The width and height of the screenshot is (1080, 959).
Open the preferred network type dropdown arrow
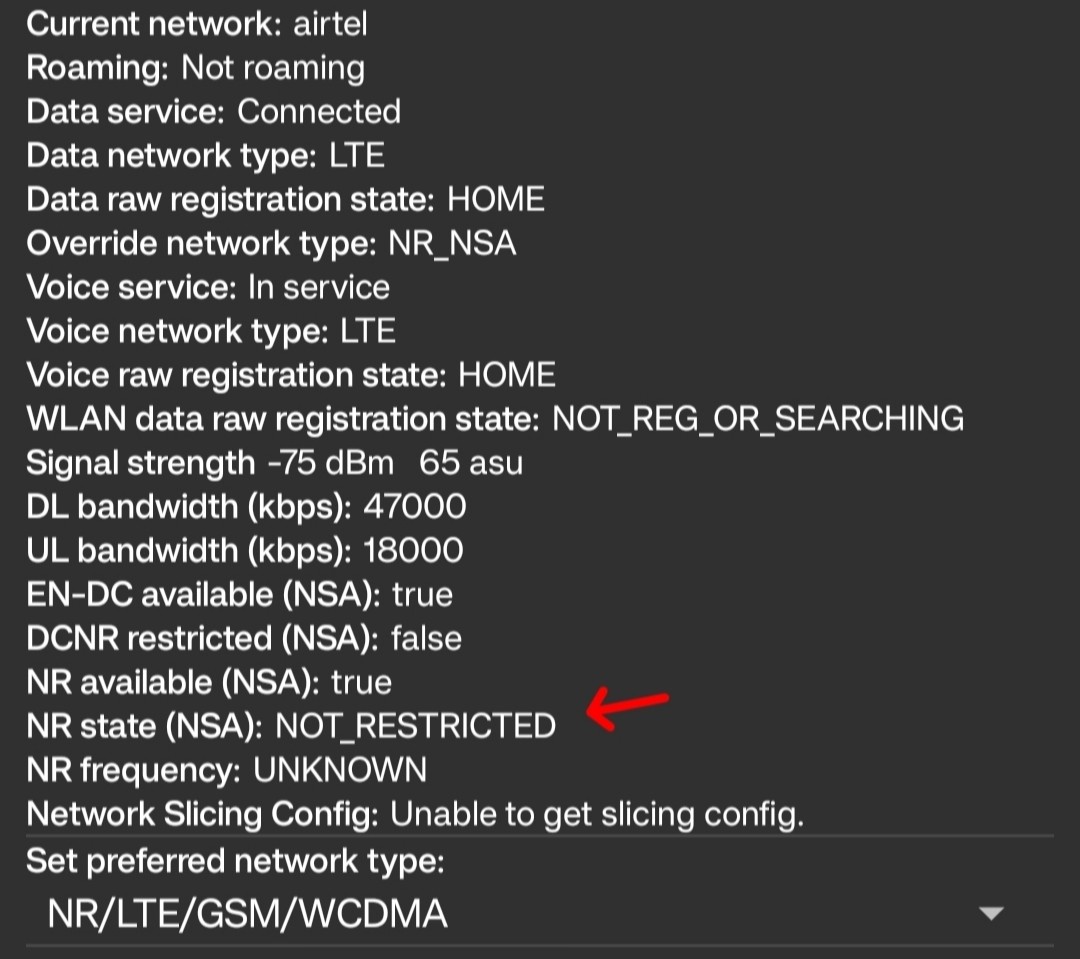[x=990, y=913]
